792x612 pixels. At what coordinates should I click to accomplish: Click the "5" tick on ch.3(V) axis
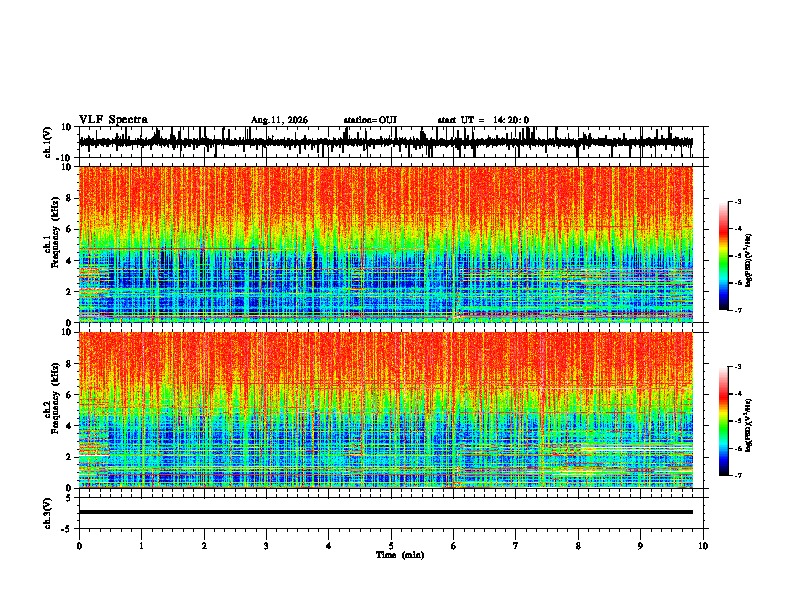click(70, 498)
